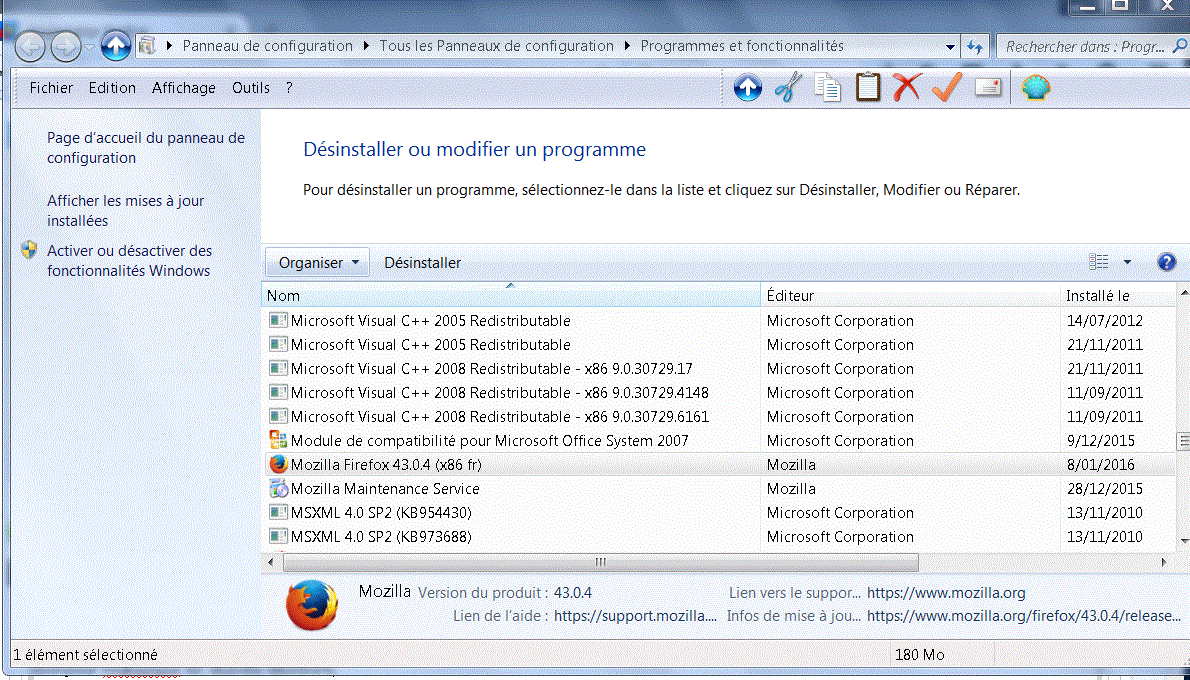Click the orange checkmark Properties icon
Viewport: 1190px width, 680px height.
pyautogui.click(x=946, y=87)
